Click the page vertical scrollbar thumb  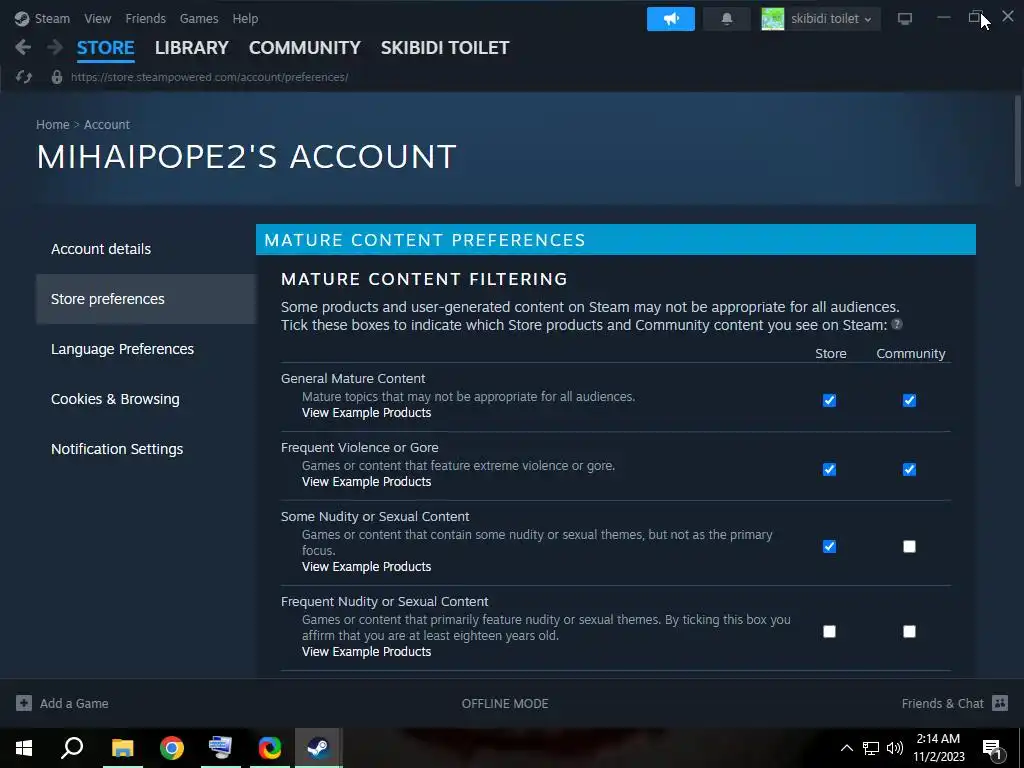(1017, 140)
